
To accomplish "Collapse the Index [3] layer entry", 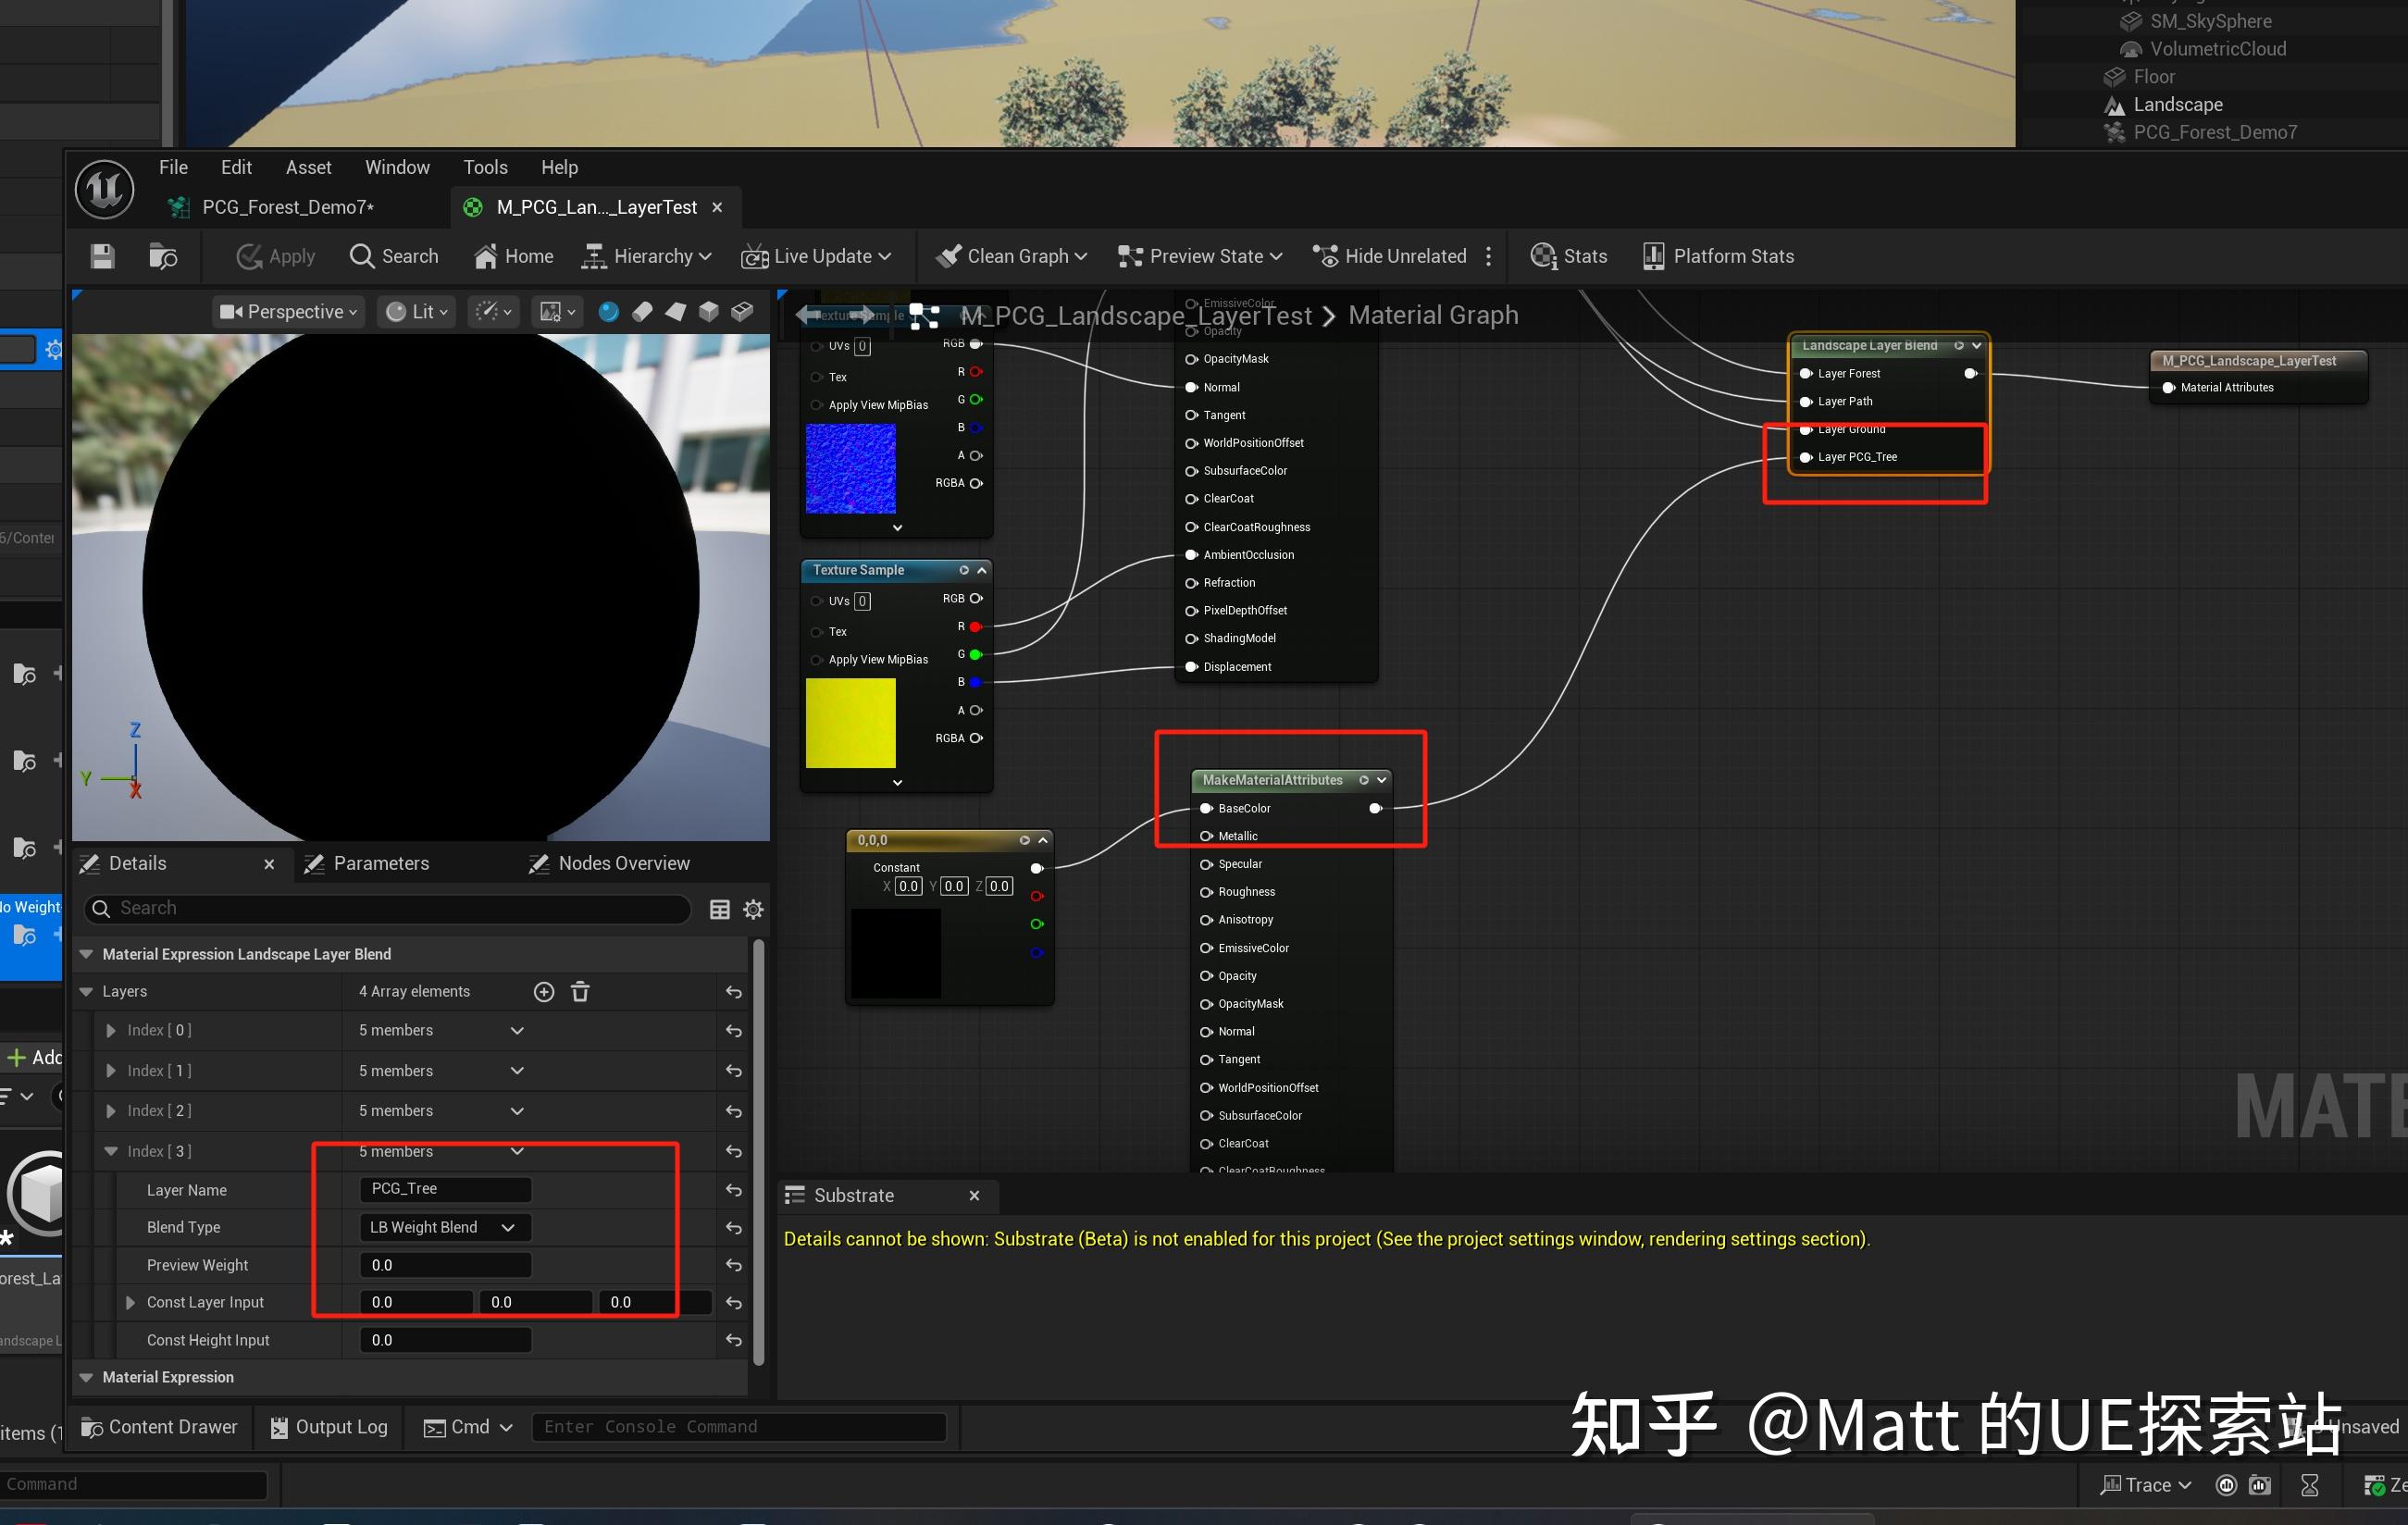I will (x=111, y=1152).
